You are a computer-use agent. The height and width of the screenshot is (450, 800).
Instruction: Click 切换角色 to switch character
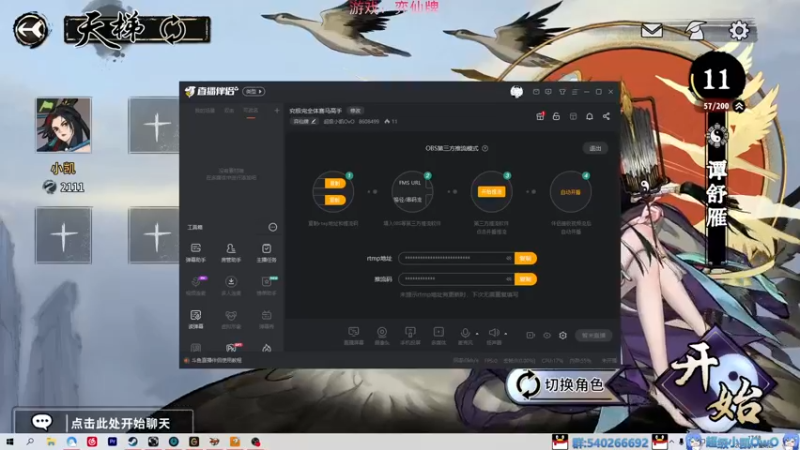561,385
